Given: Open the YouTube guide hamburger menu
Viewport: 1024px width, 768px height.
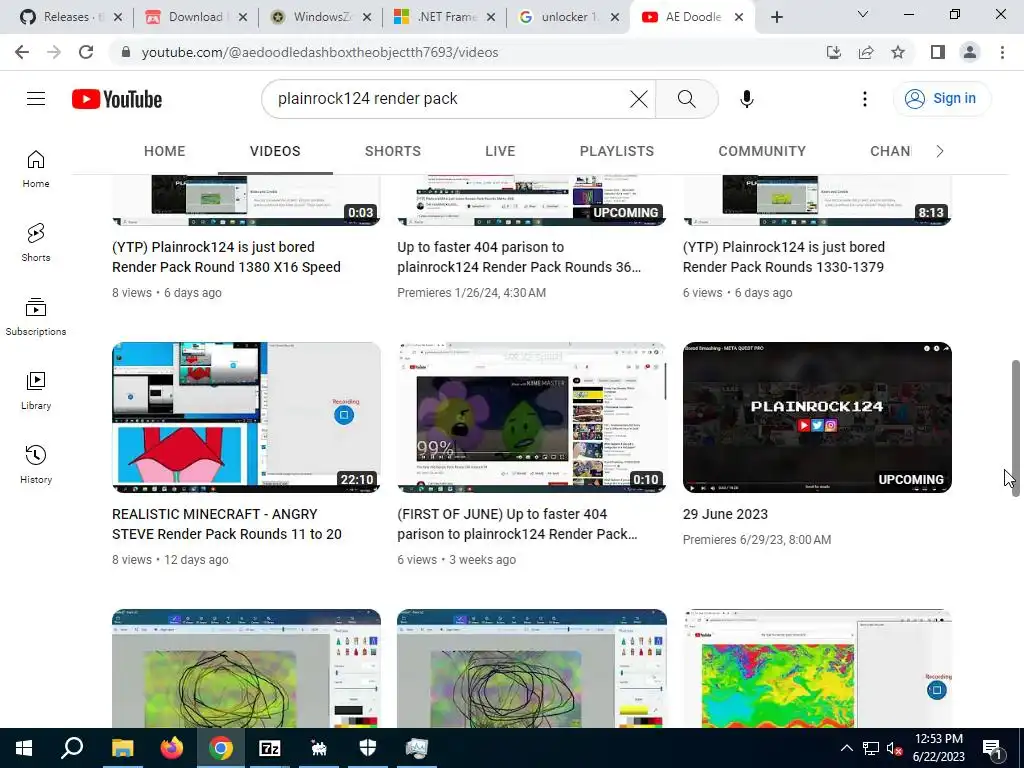Looking at the screenshot, I should (x=36, y=99).
